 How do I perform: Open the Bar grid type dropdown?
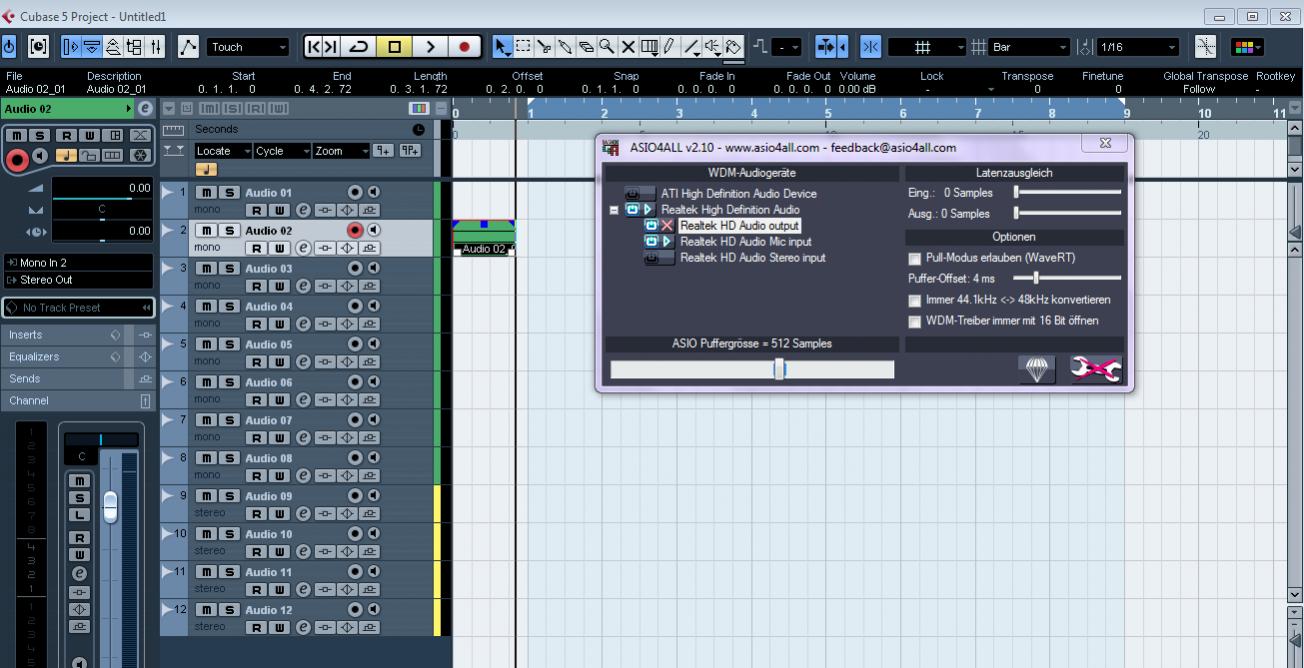(1030, 47)
